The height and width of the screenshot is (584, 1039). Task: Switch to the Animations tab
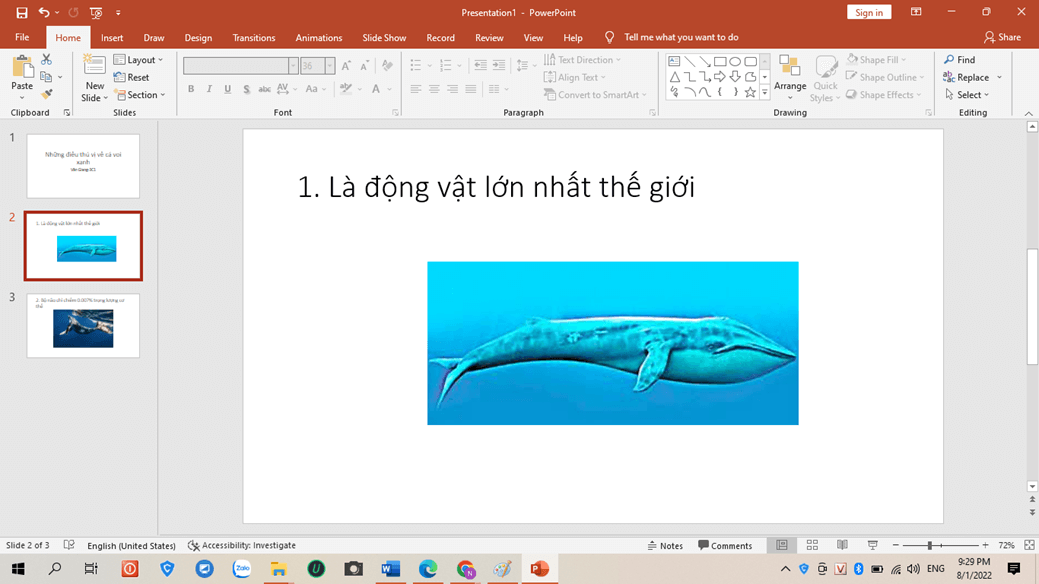tap(318, 38)
